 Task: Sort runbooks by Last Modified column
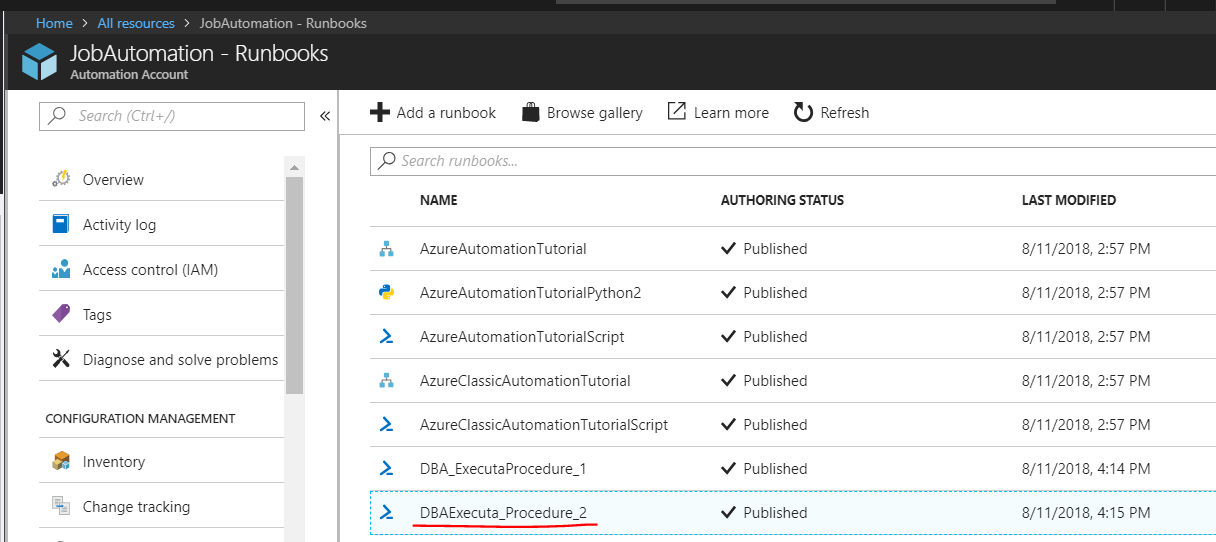click(x=1068, y=200)
